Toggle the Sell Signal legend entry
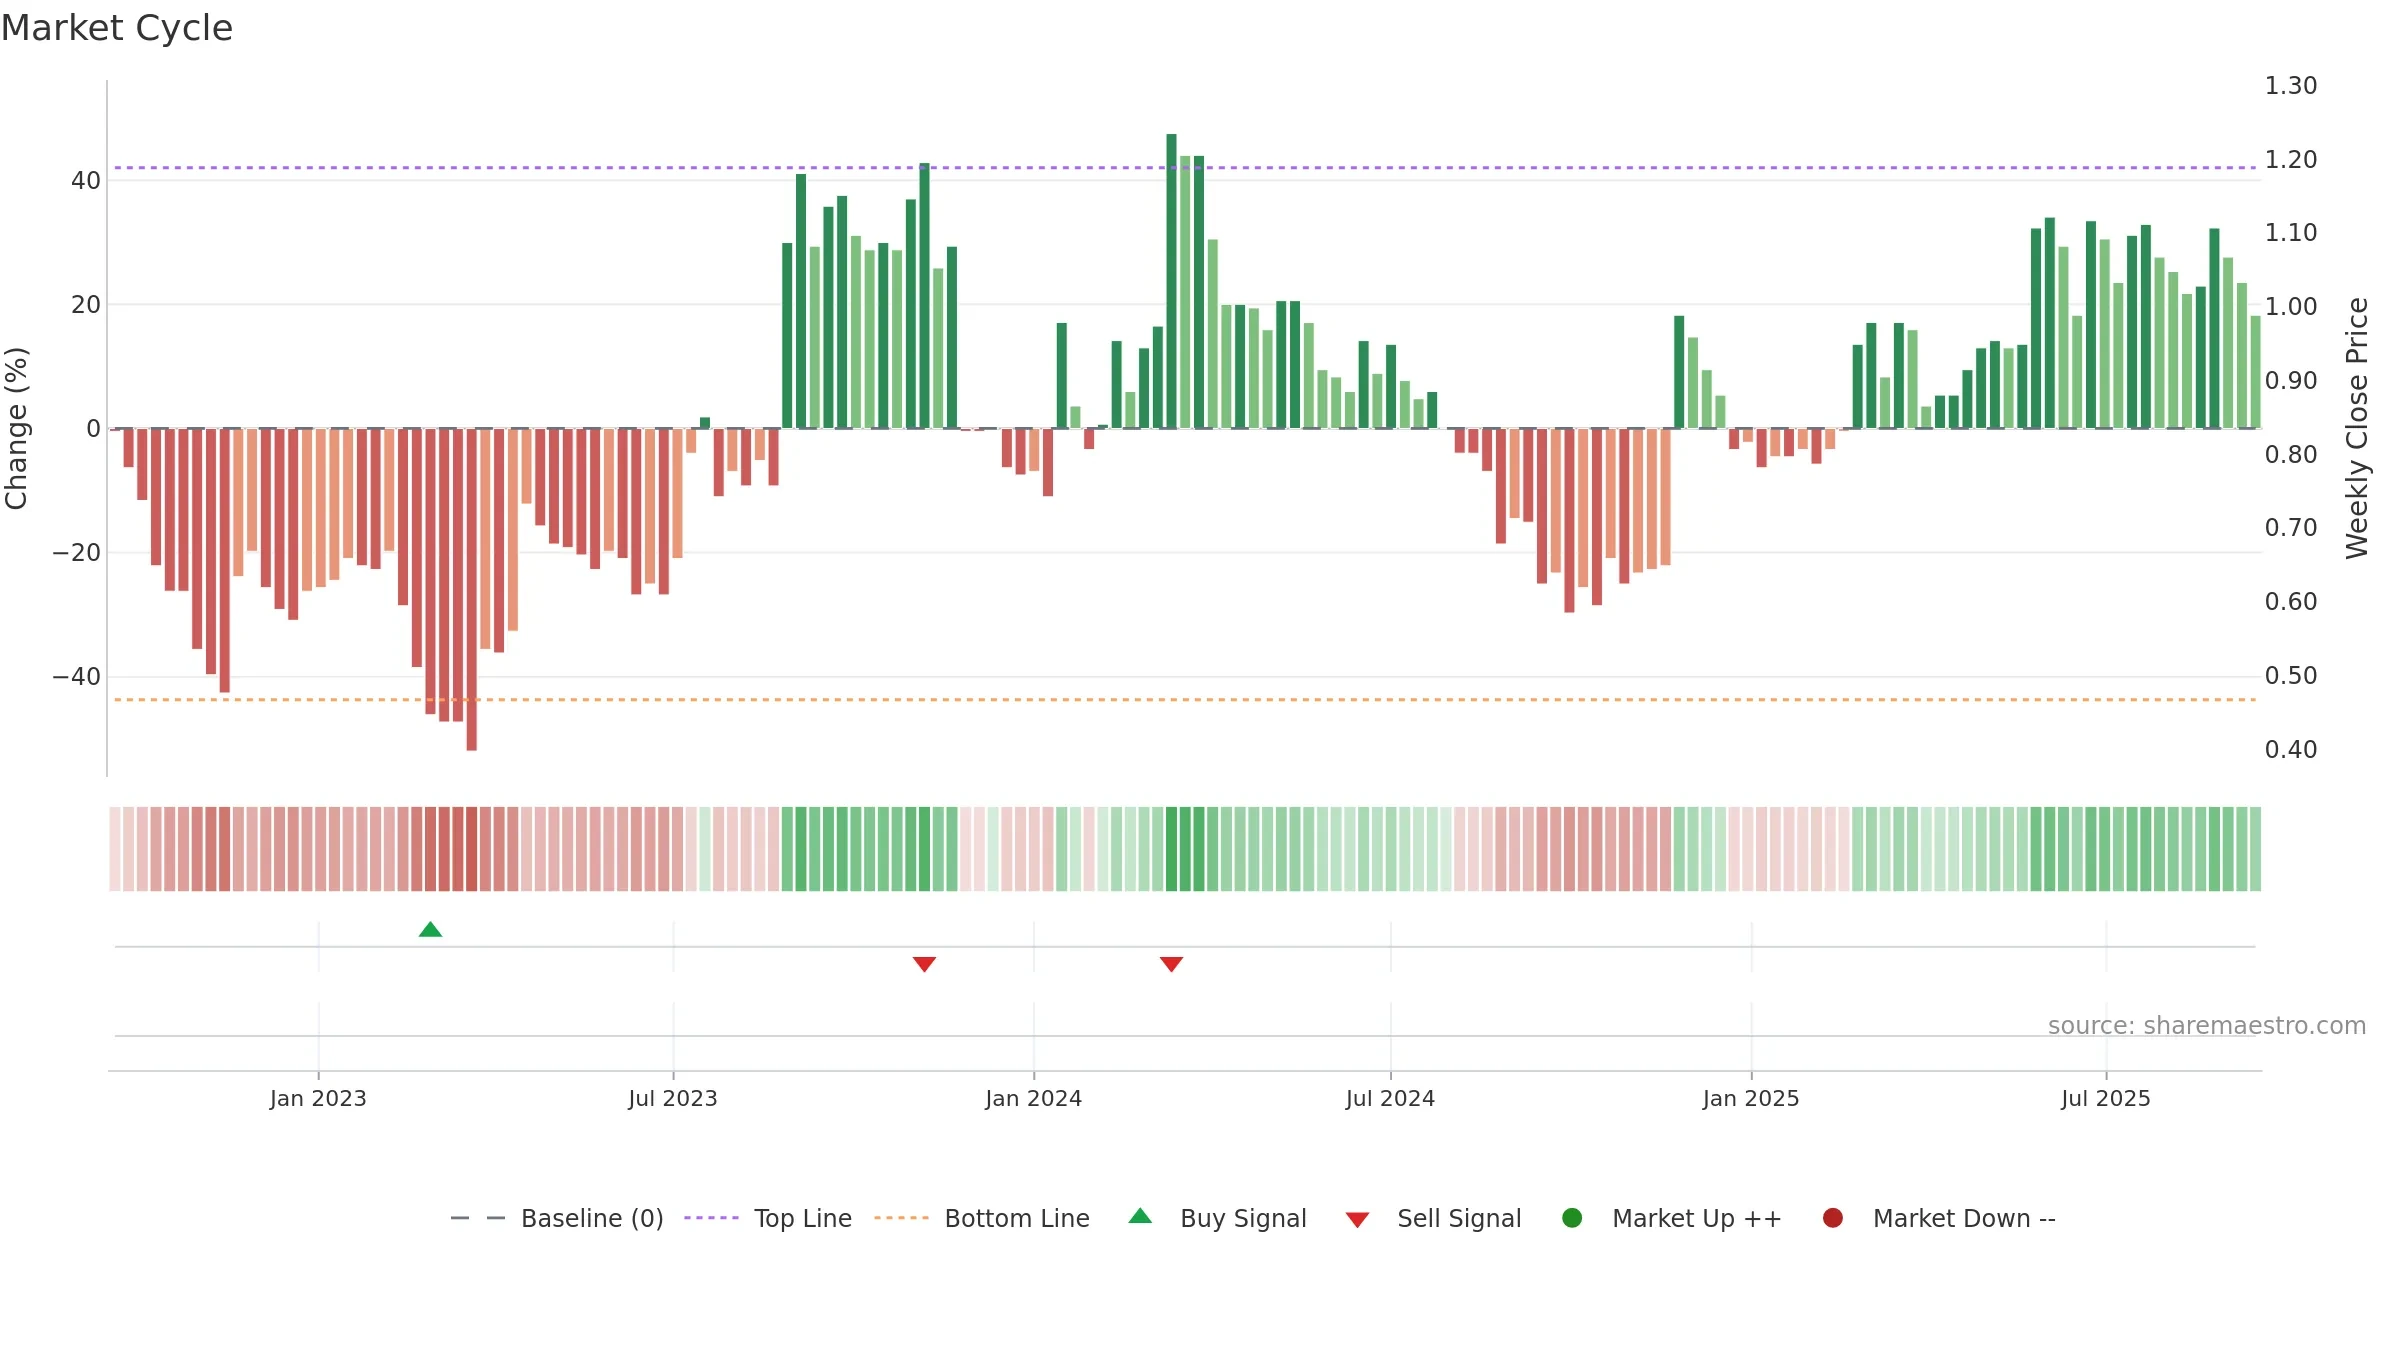This screenshot has height=1350, width=2400. click(x=1433, y=1218)
